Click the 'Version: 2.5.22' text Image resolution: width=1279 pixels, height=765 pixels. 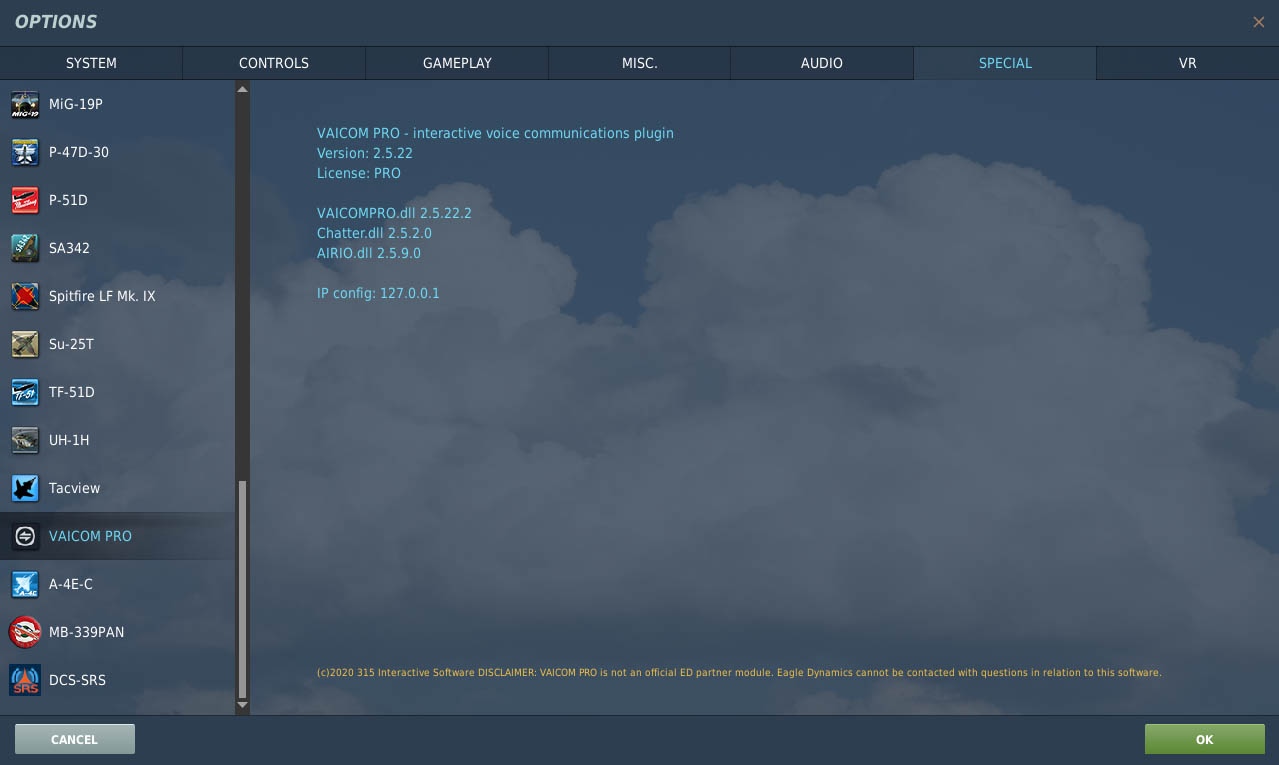pos(365,153)
